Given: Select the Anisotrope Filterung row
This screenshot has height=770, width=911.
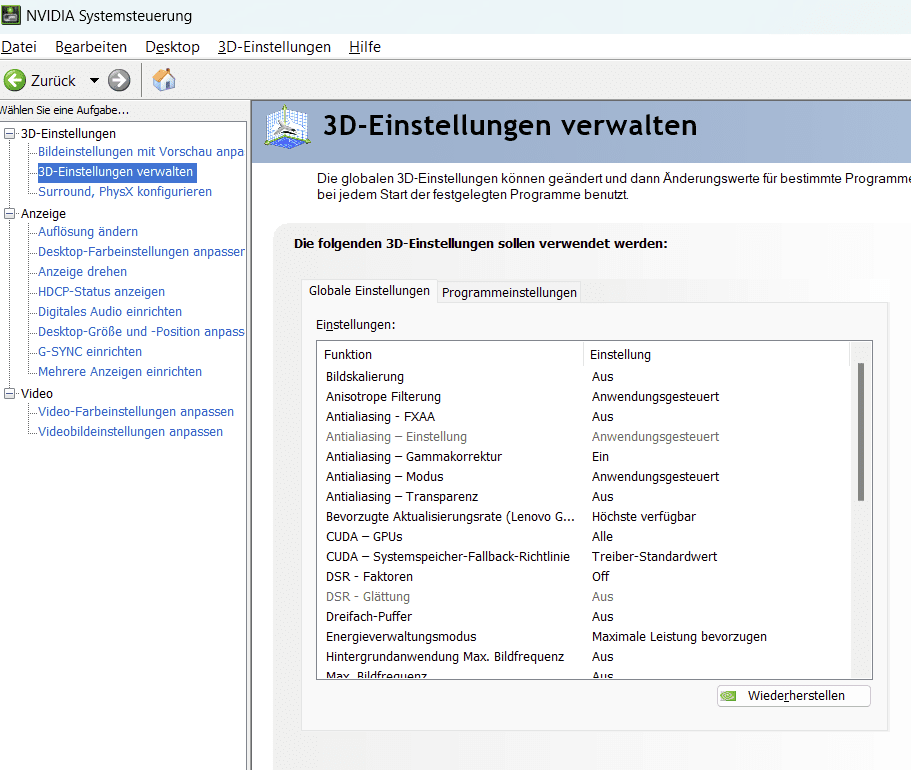Looking at the screenshot, I should click(x=584, y=397).
